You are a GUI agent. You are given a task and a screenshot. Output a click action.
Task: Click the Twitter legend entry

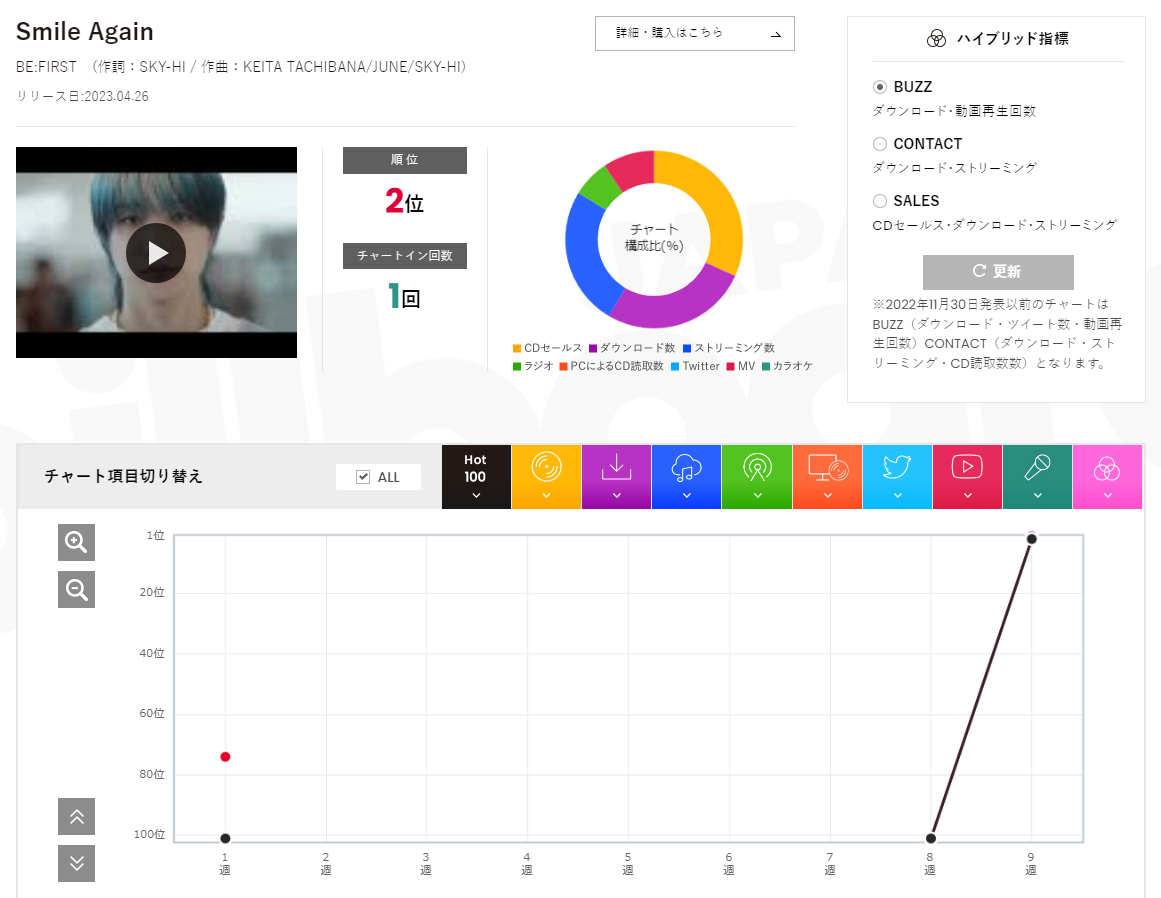click(x=695, y=366)
